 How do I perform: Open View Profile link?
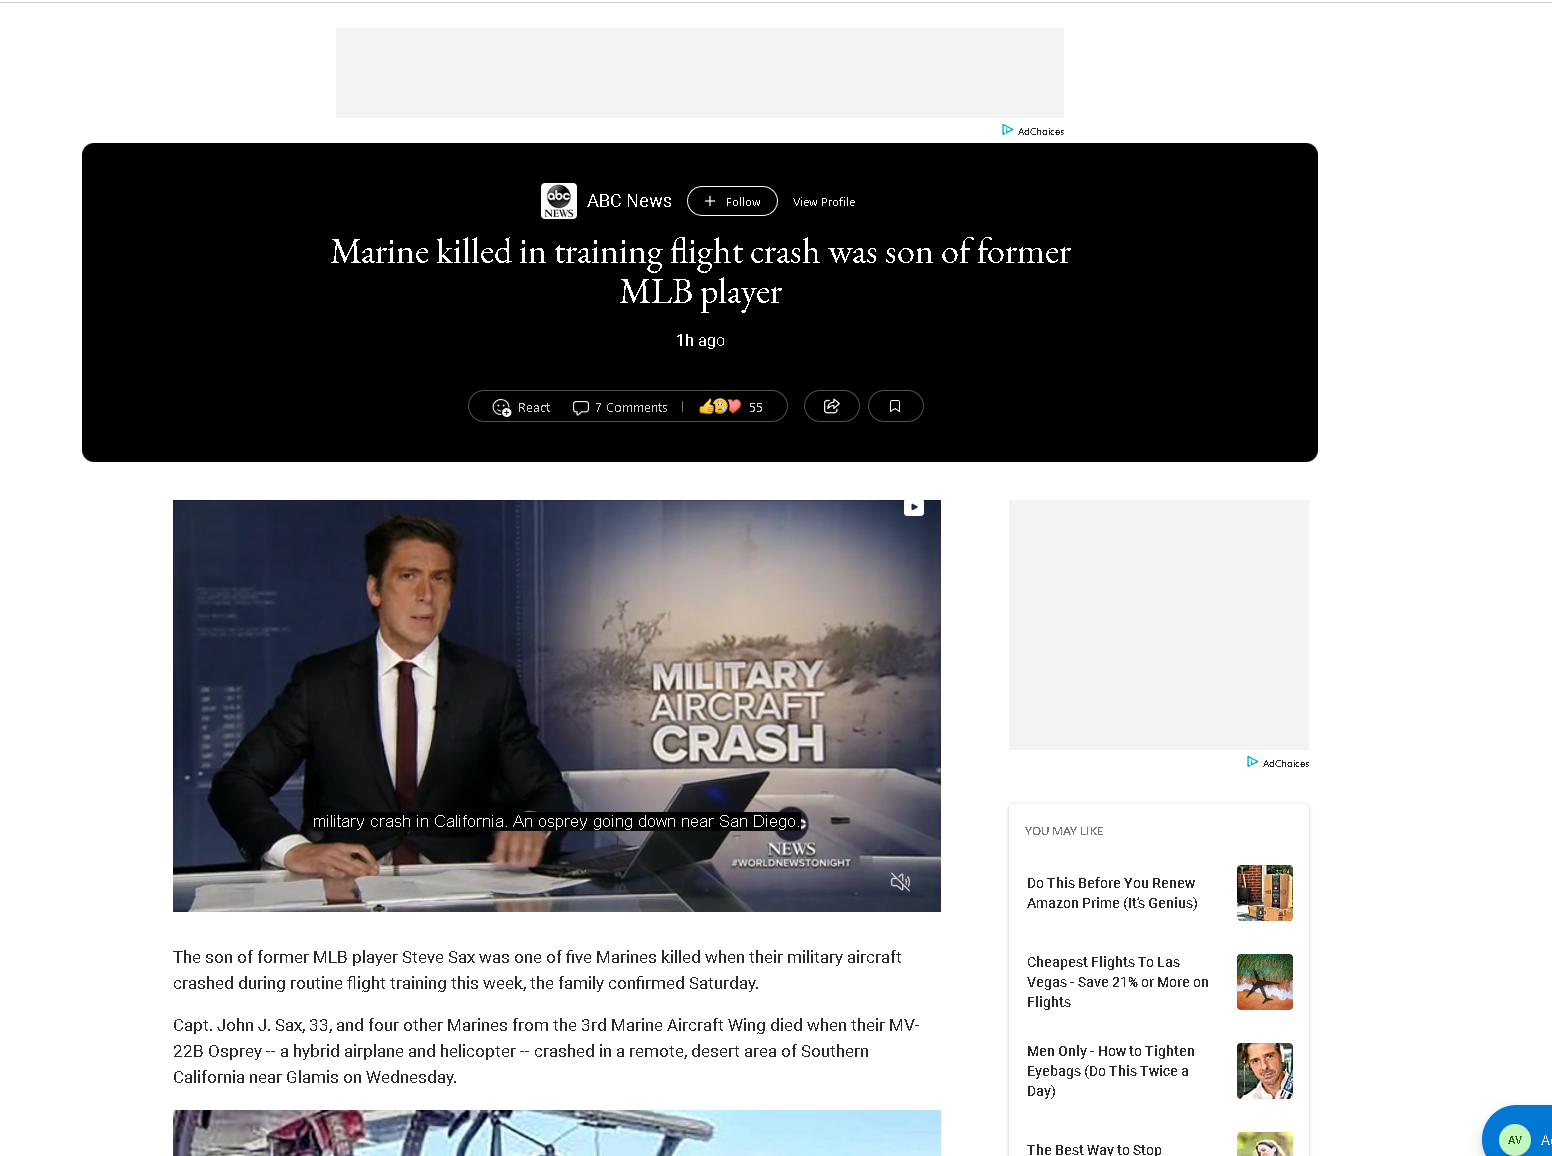coord(824,202)
